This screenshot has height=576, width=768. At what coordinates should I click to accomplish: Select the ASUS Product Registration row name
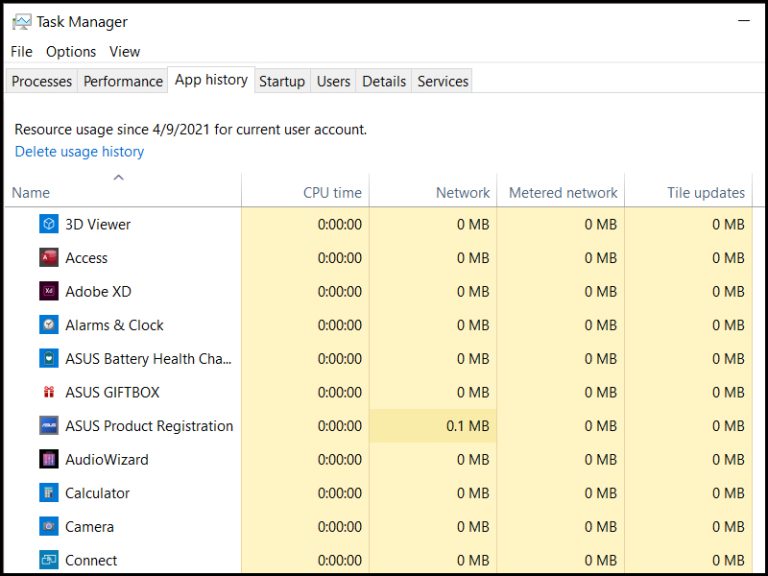[149, 426]
